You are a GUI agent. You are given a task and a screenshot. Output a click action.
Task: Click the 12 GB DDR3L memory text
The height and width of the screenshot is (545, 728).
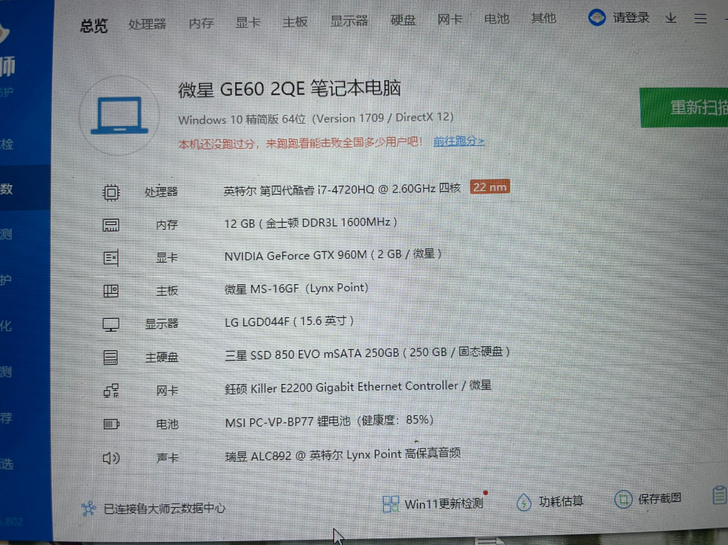point(311,223)
